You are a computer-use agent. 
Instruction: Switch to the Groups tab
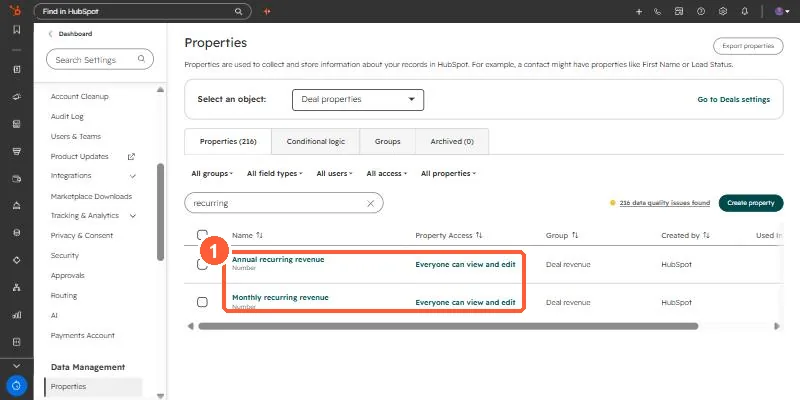[387, 141]
